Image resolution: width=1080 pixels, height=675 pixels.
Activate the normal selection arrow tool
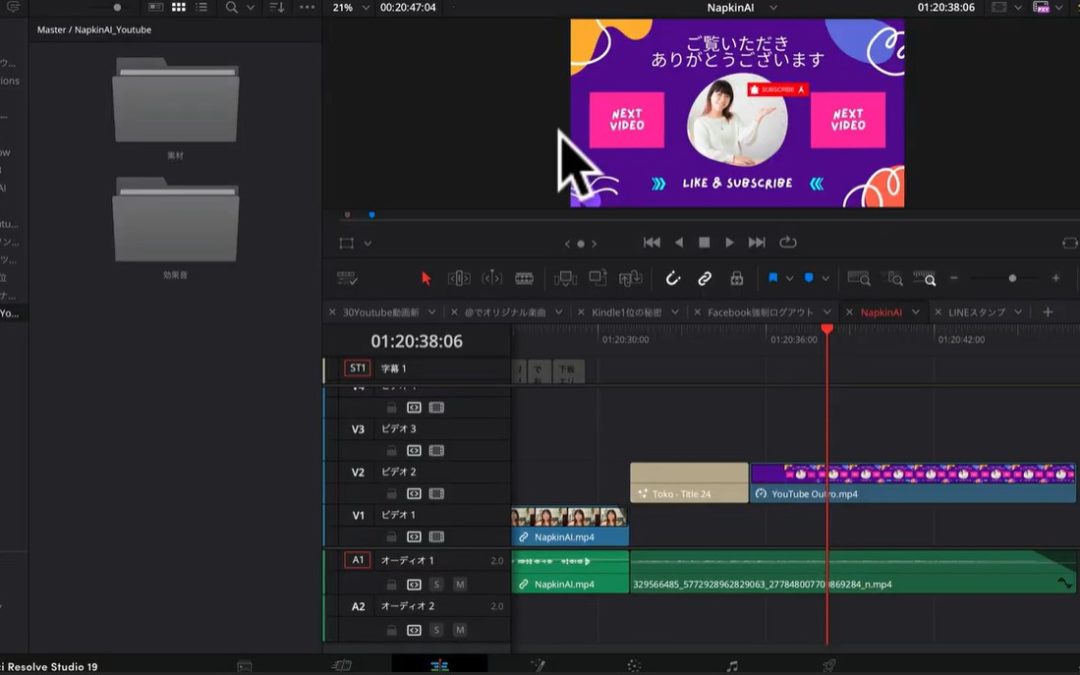[424, 278]
